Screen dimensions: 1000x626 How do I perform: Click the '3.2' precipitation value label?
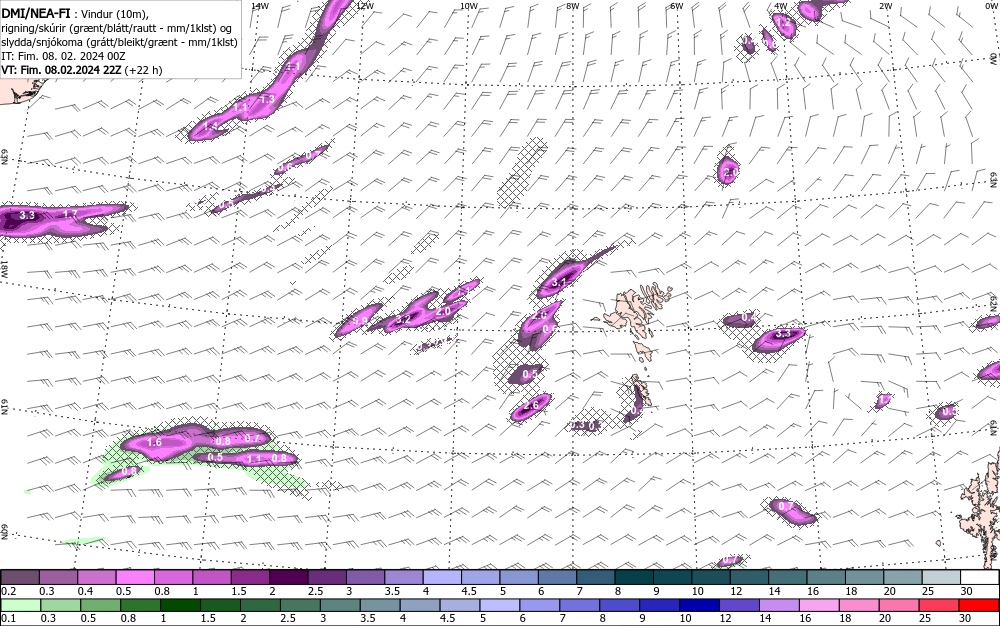click(403, 319)
